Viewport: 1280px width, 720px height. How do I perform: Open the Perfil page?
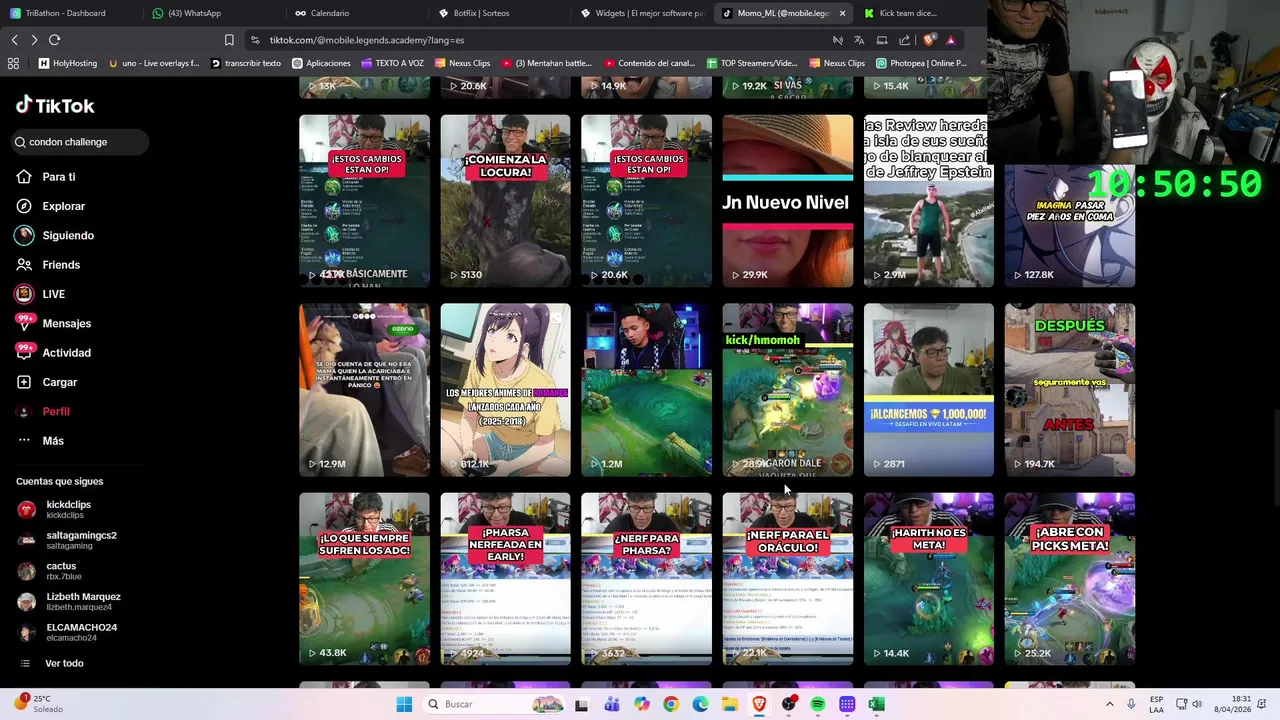(x=43, y=411)
